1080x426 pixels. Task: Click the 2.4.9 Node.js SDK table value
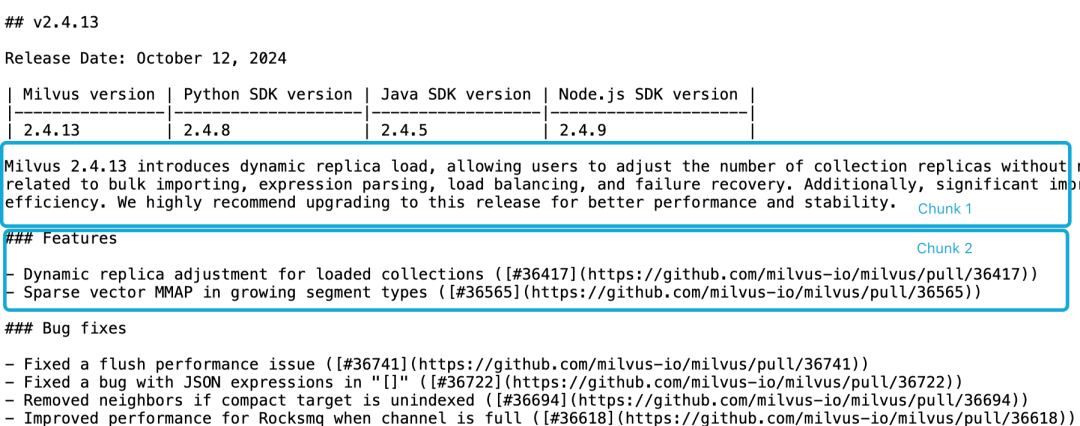click(x=582, y=131)
